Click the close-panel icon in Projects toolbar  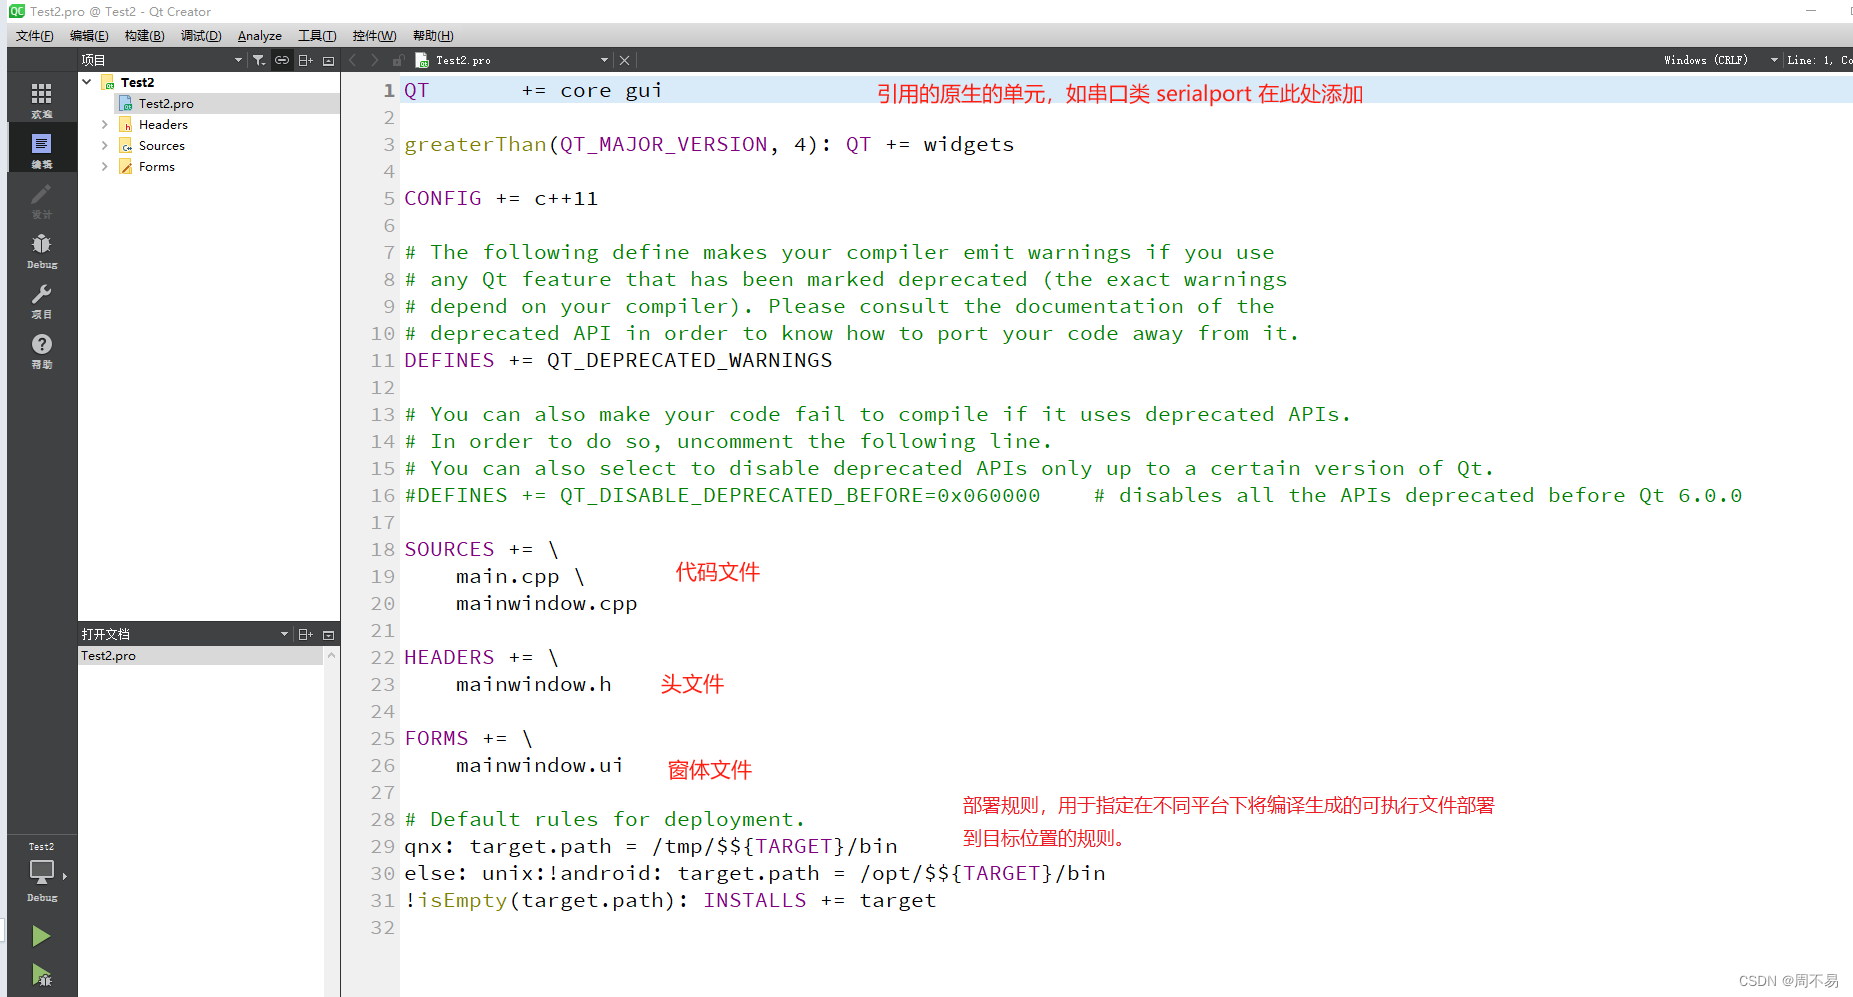[328, 60]
